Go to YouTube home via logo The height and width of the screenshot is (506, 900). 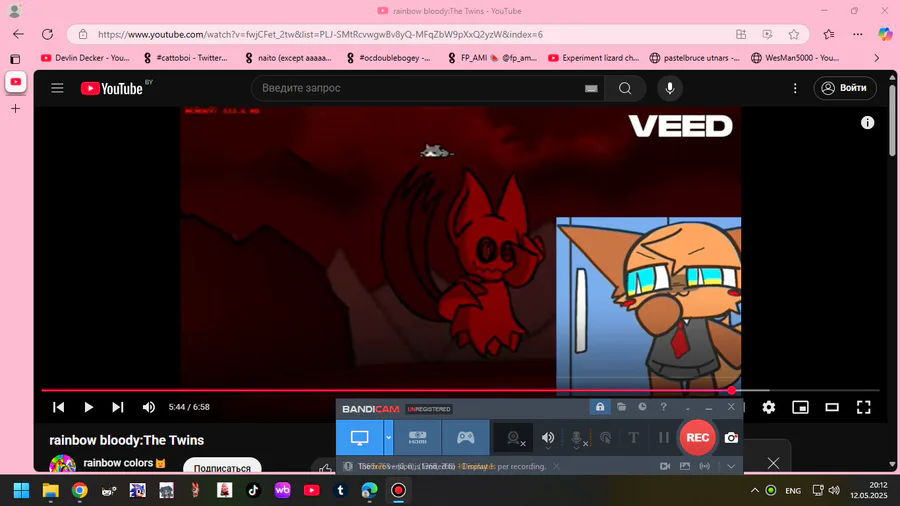click(x=112, y=88)
